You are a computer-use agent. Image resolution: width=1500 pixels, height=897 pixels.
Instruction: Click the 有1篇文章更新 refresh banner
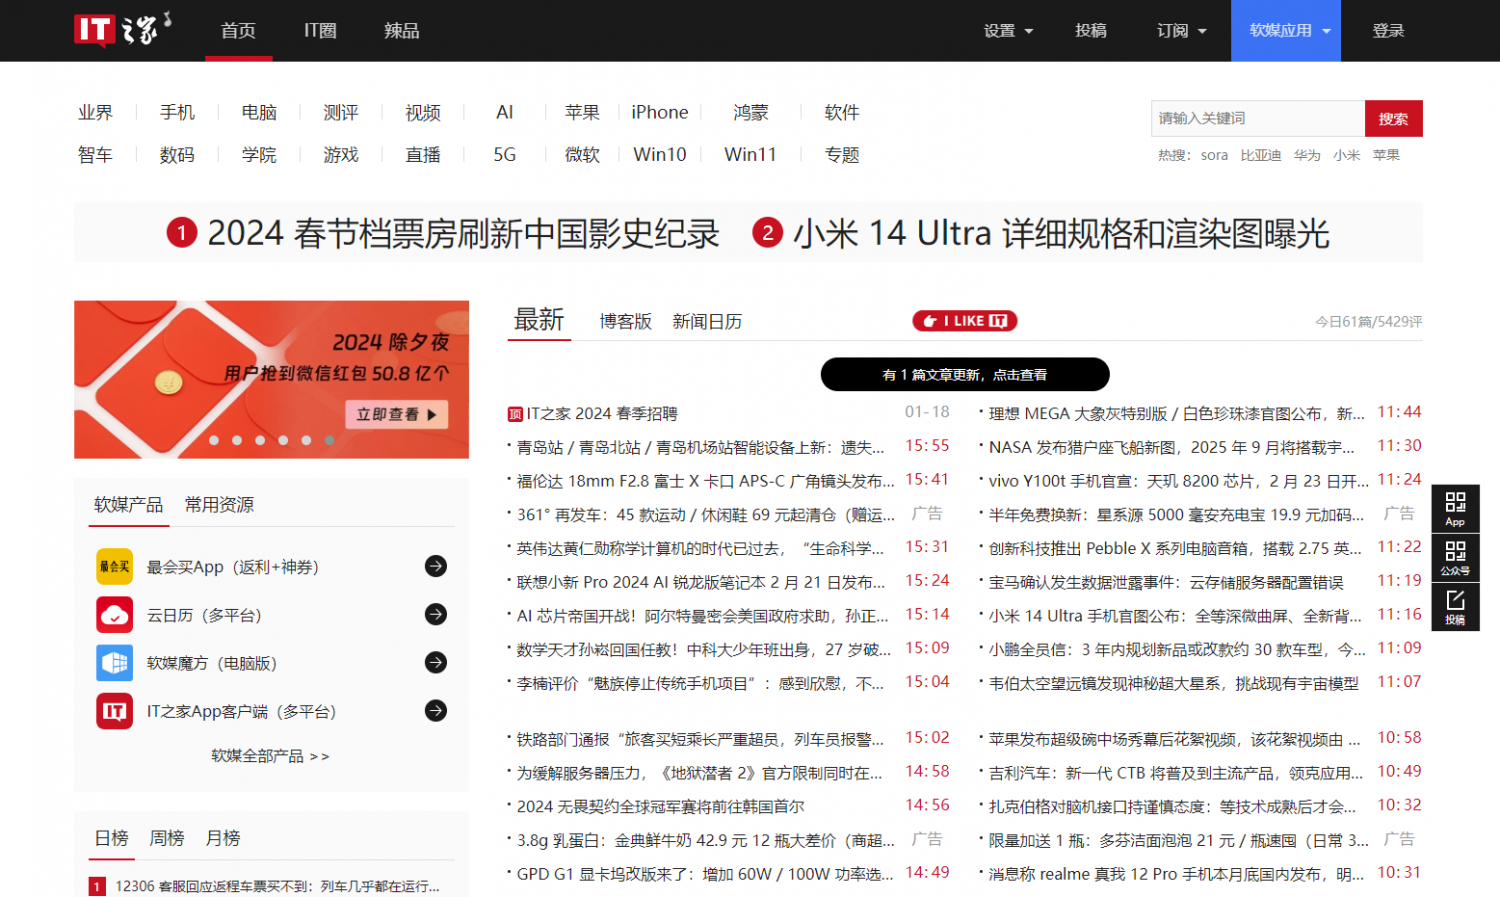tap(965, 374)
